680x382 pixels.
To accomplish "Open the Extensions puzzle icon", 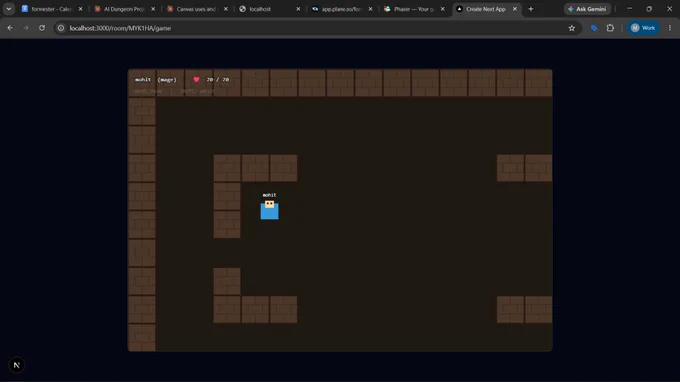I will [610, 28].
